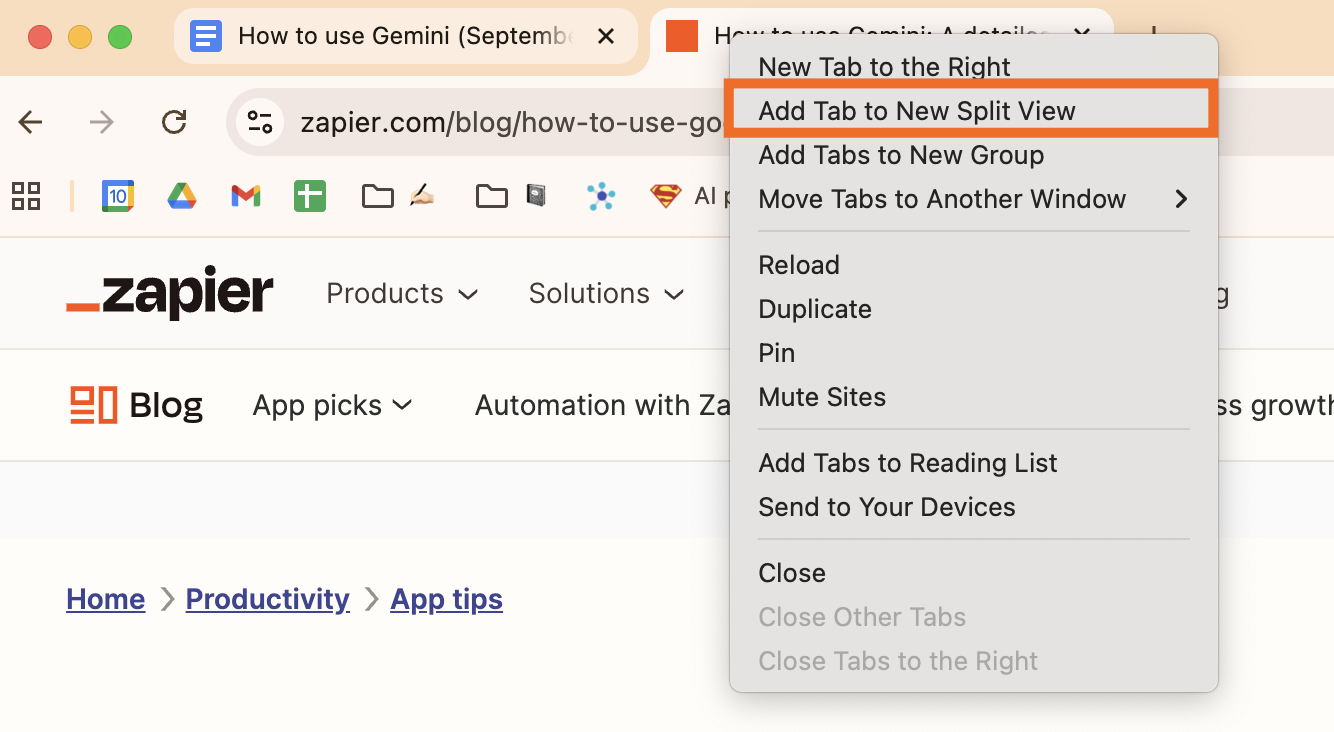Click the Zapier Blog logo icon
Viewport: 1334px width, 732px height.
point(94,404)
